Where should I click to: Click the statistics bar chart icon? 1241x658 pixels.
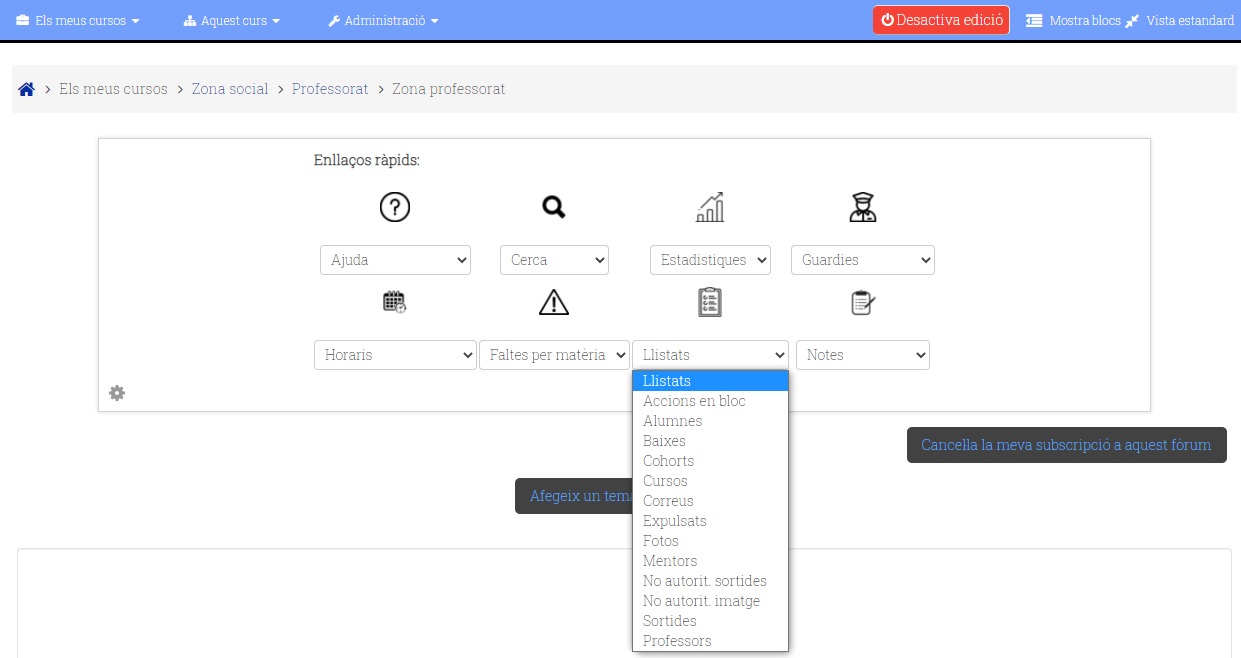tap(710, 207)
